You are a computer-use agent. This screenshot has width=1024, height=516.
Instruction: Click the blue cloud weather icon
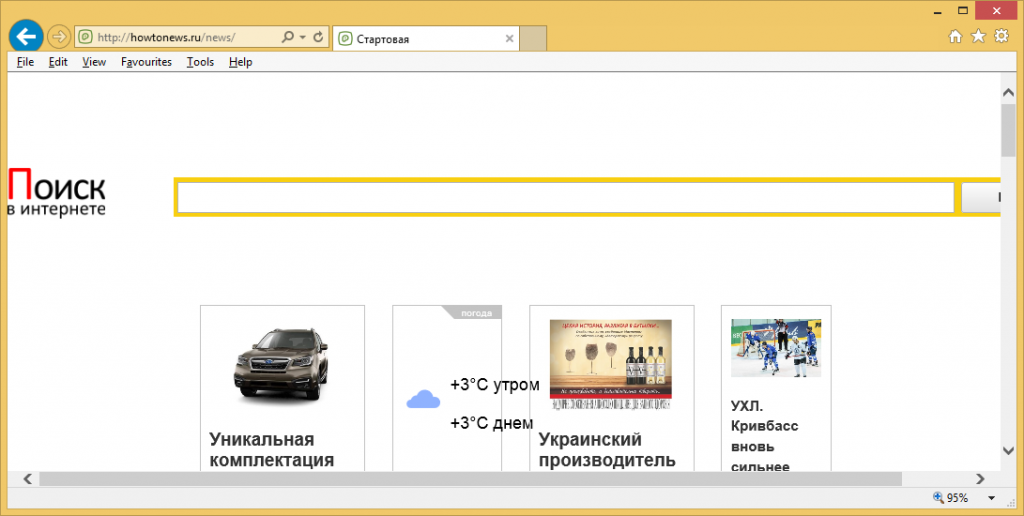[x=423, y=400]
